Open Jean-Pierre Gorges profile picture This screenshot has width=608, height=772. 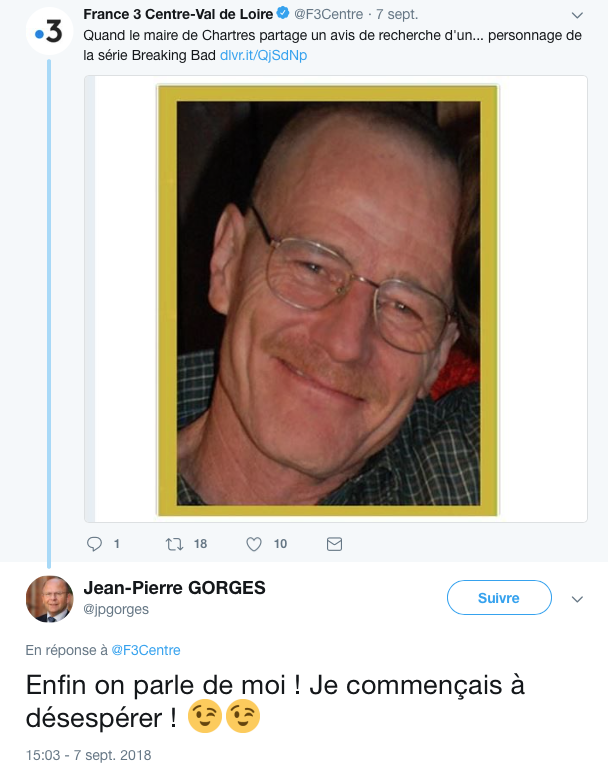click(49, 599)
